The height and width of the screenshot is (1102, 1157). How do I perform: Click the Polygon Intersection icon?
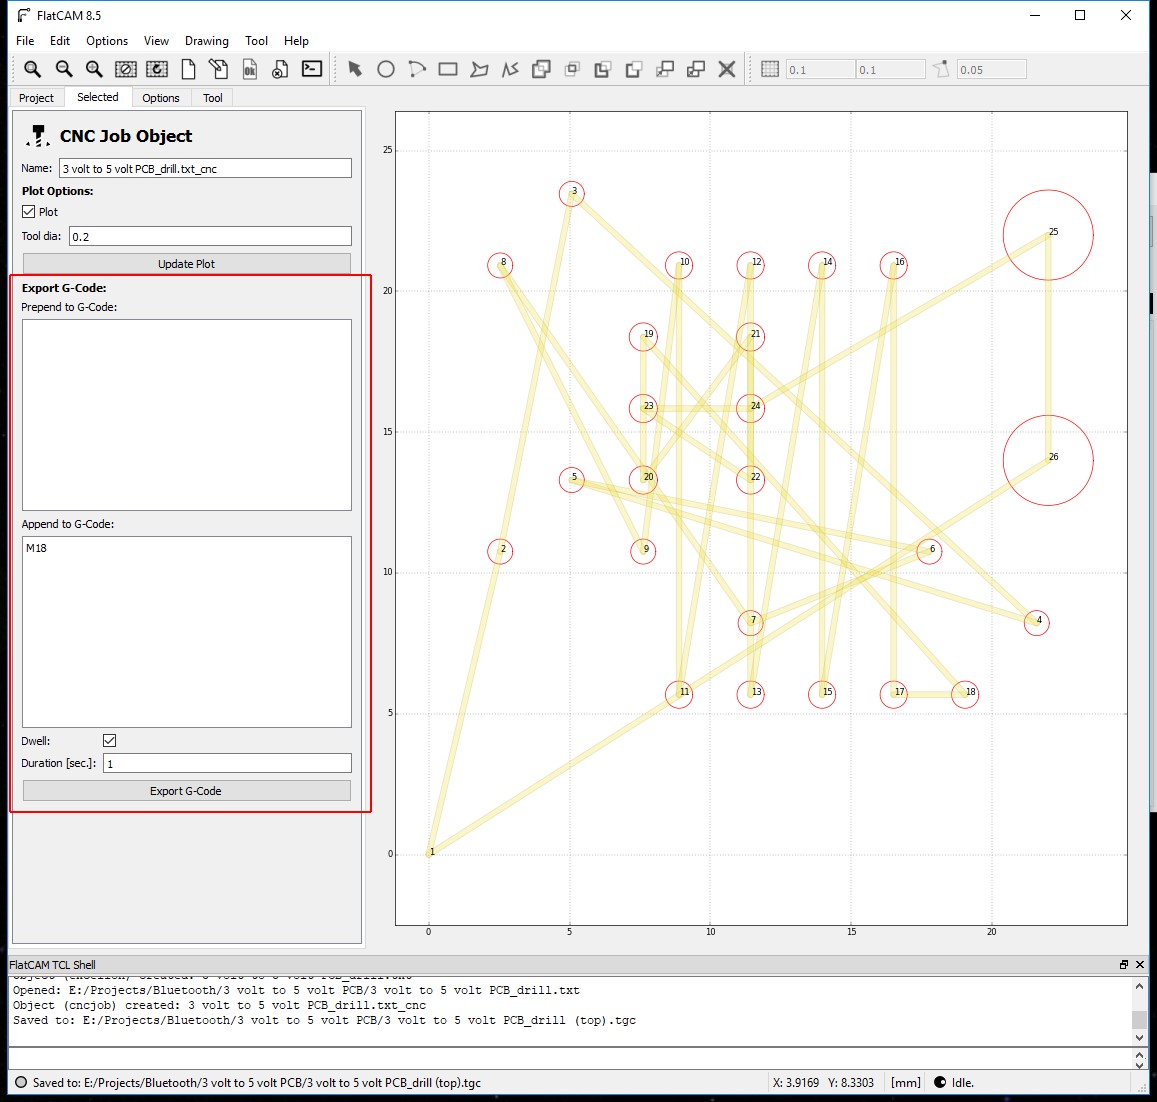pos(572,69)
